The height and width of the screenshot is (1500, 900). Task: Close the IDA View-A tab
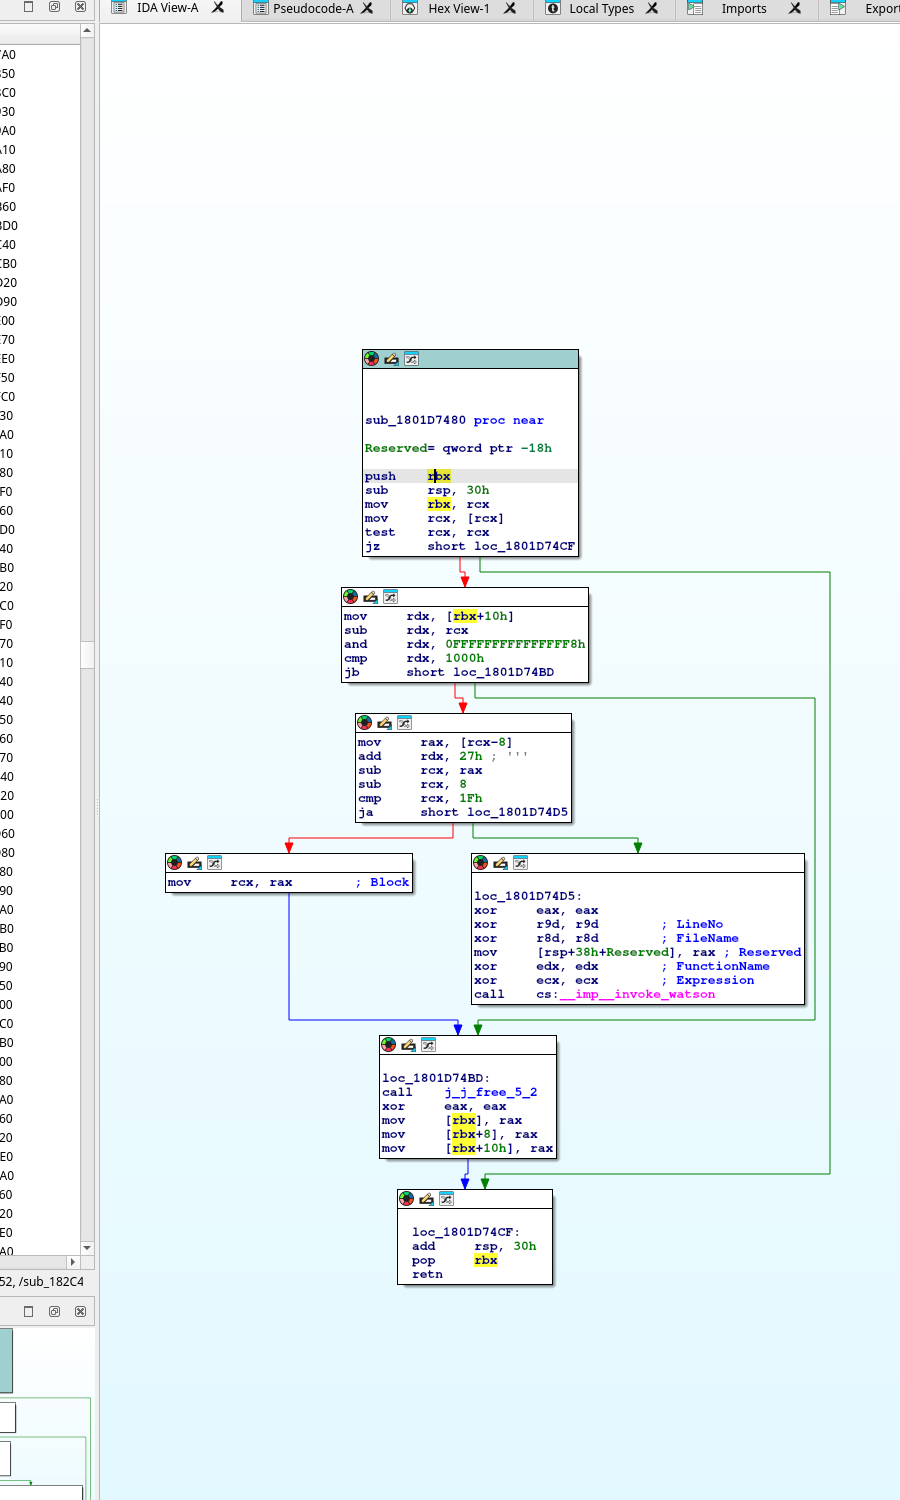click(218, 8)
